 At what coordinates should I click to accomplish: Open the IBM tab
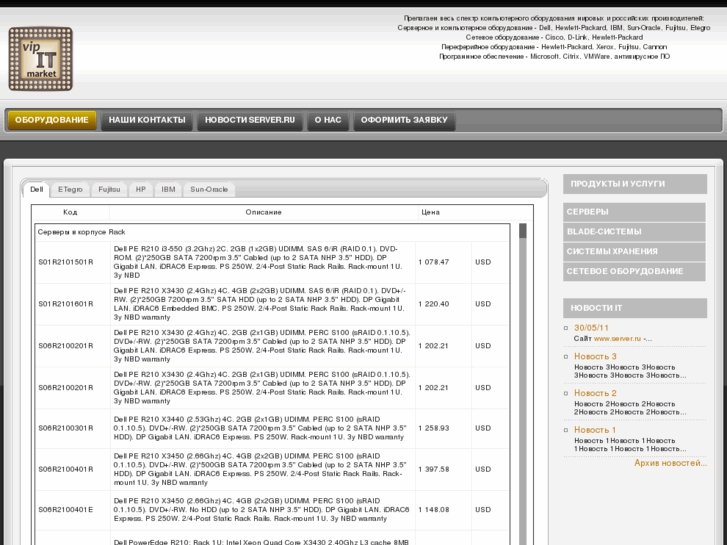click(168, 189)
